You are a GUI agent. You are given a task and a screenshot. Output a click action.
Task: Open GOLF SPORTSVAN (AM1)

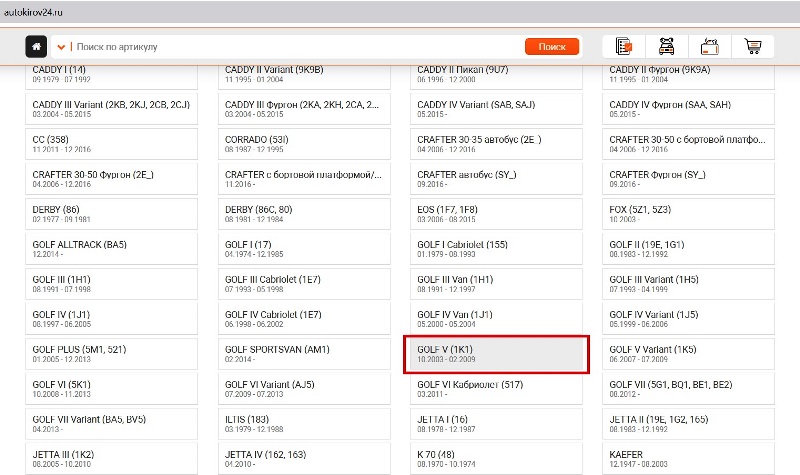coord(304,354)
